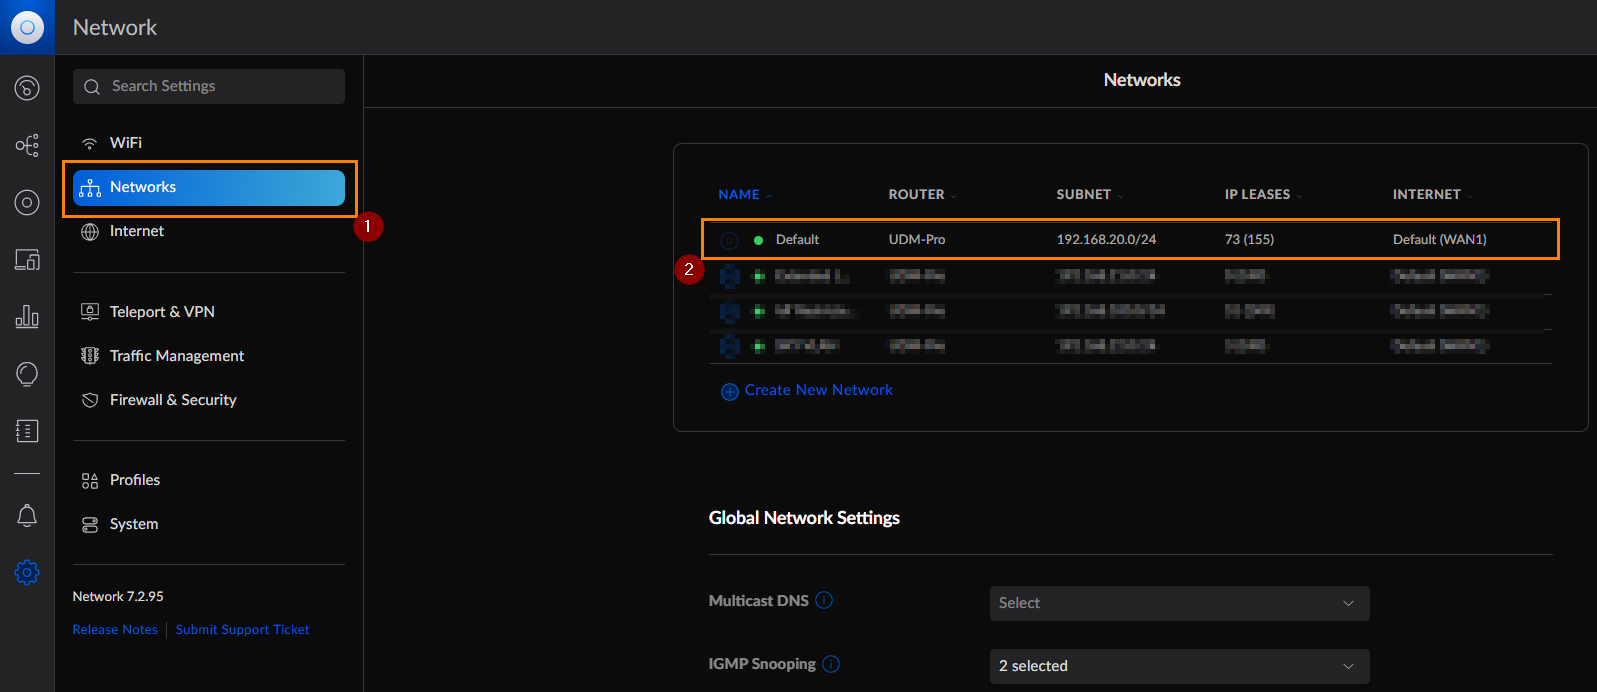The height and width of the screenshot is (692, 1597).
Task: Click the Networks tree icon
Action: (90, 187)
